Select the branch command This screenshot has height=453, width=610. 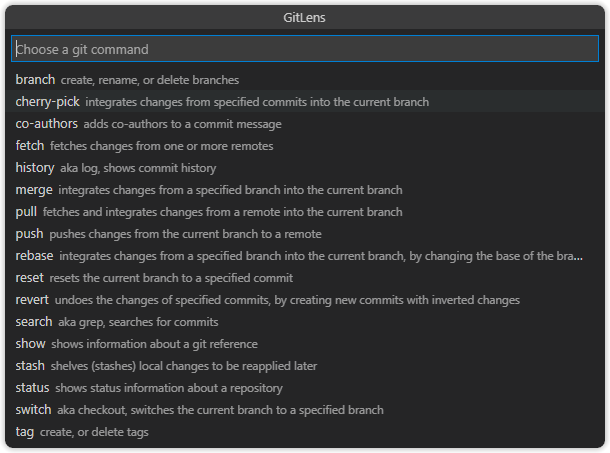click(x=305, y=79)
